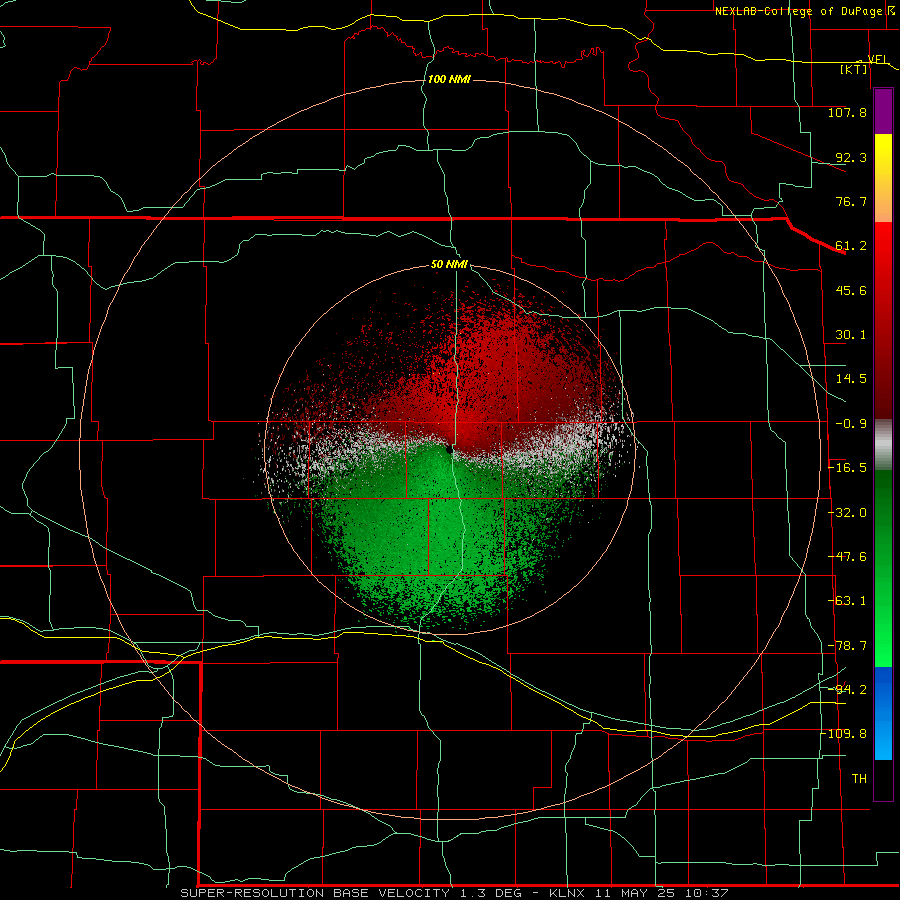Screen dimensions: 900x900
Task: Click the KLNX radar site at velocity center
Action: click(449, 450)
